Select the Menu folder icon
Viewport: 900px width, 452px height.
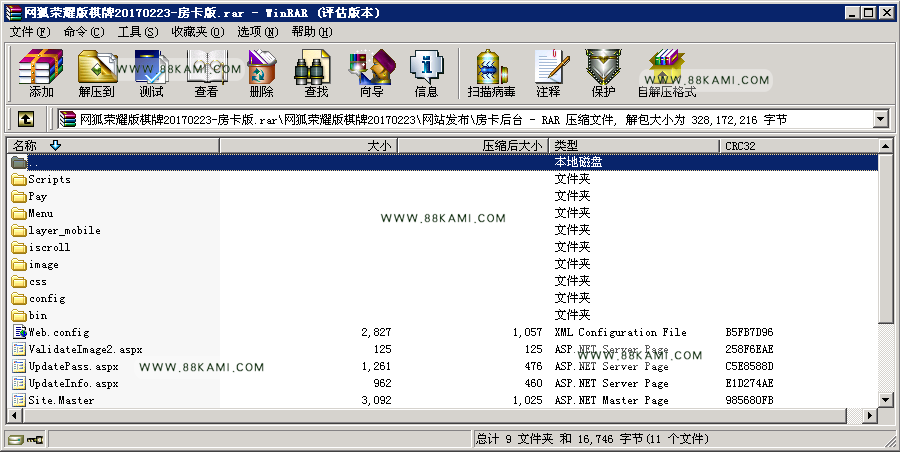[19, 213]
